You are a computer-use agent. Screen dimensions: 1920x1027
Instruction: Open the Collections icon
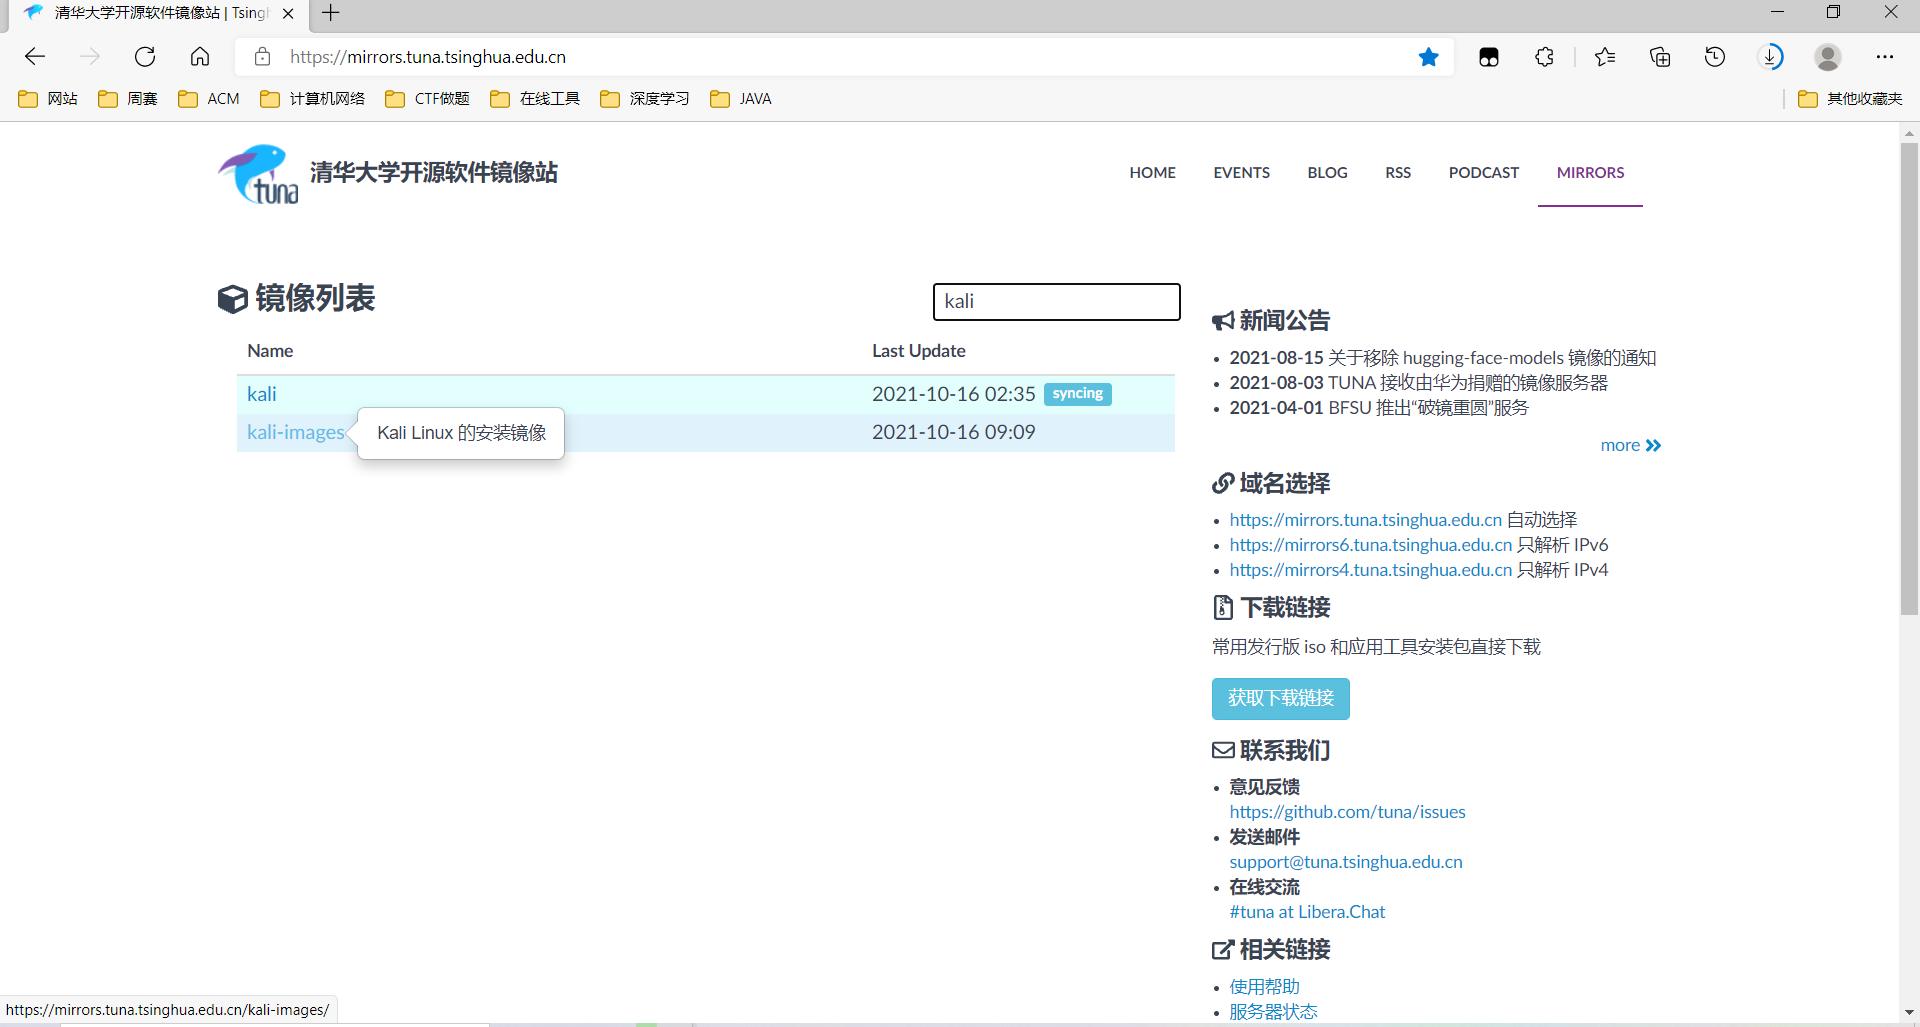tap(1660, 57)
